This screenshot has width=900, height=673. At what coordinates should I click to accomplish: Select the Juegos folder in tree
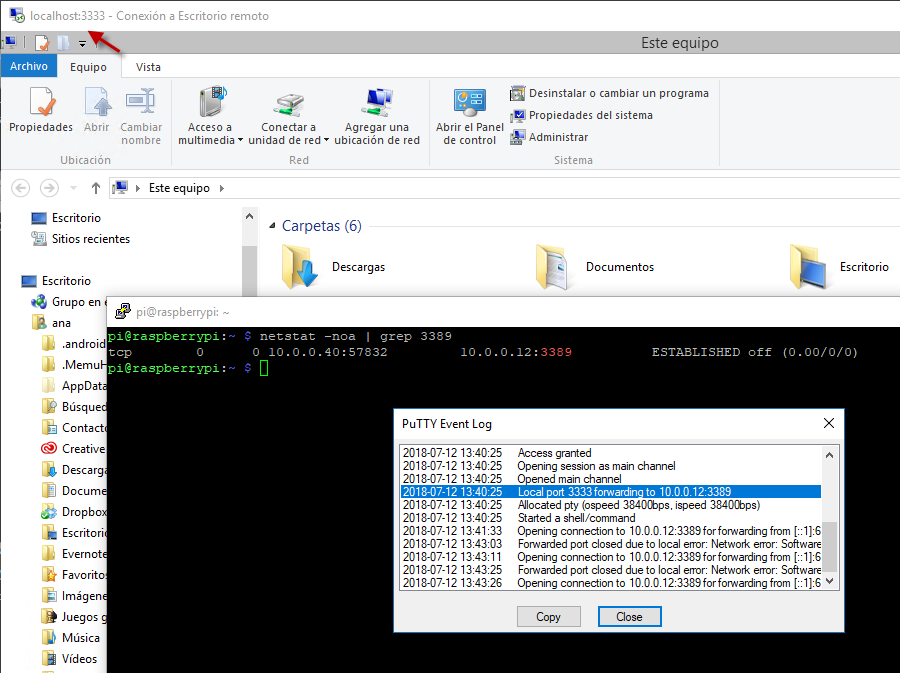(74, 617)
